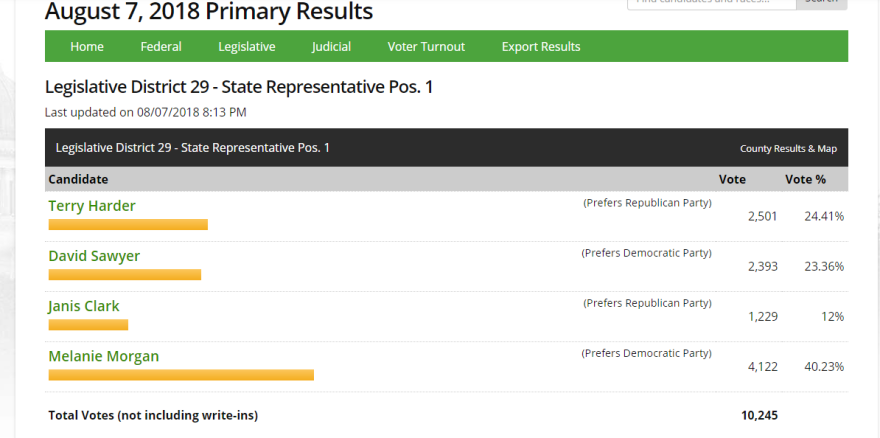This screenshot has height=438, width=880.
Task: Click the Vote column header
Action: pos(732,179)
